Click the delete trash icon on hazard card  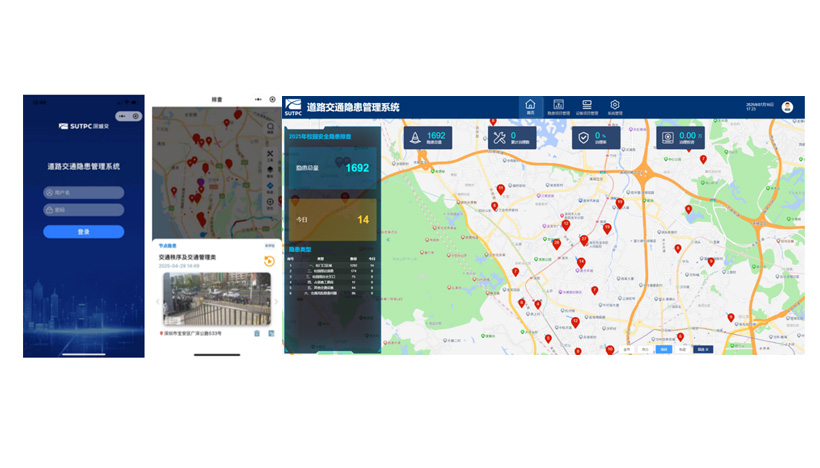coord(257,333)
